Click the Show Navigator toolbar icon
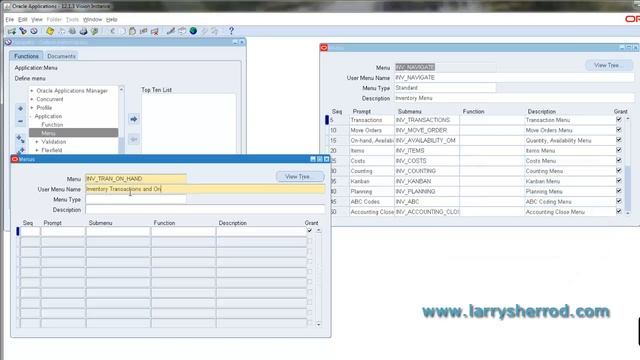640x360 pixels. click(34, 31)
